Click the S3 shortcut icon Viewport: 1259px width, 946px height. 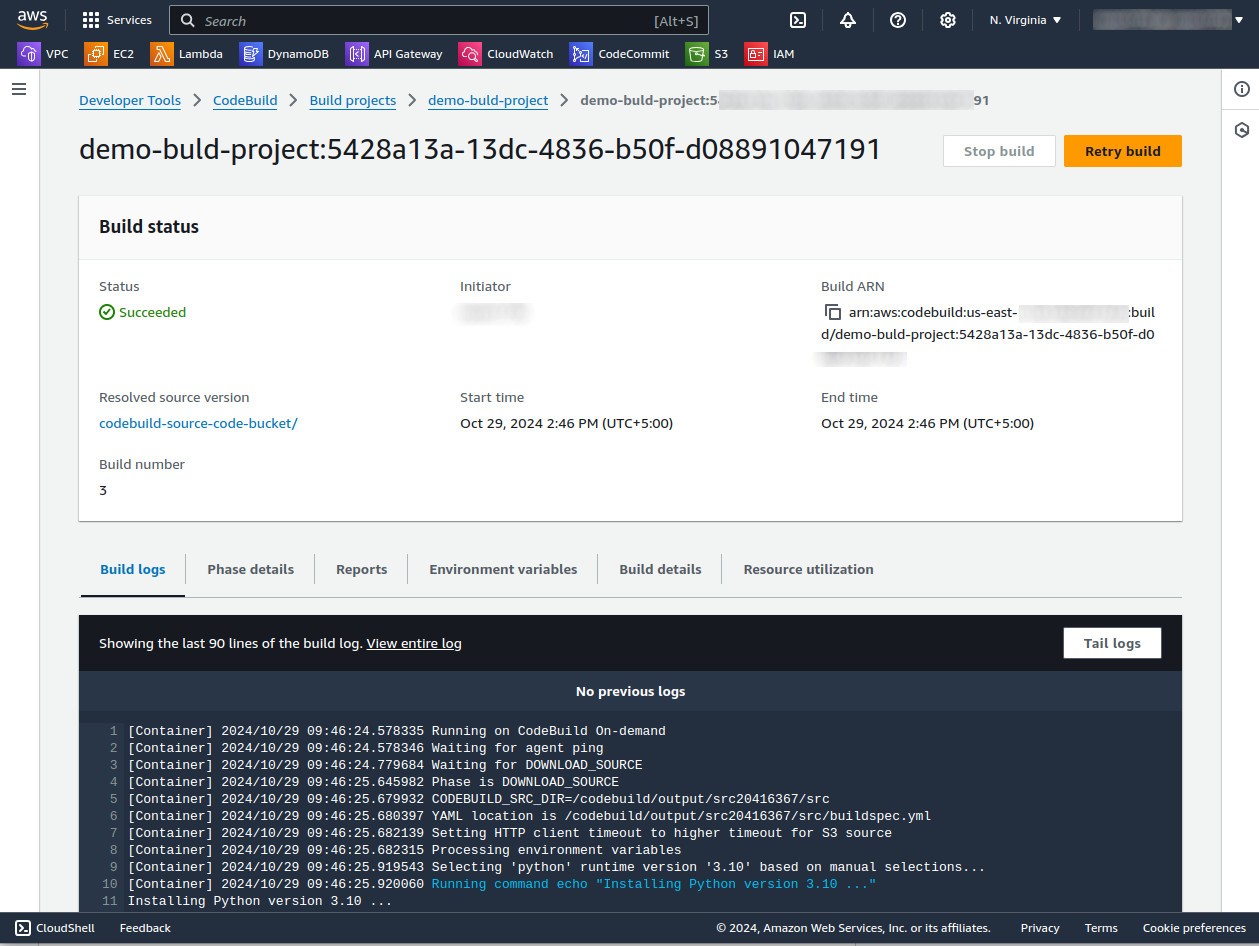pos(697,54)
